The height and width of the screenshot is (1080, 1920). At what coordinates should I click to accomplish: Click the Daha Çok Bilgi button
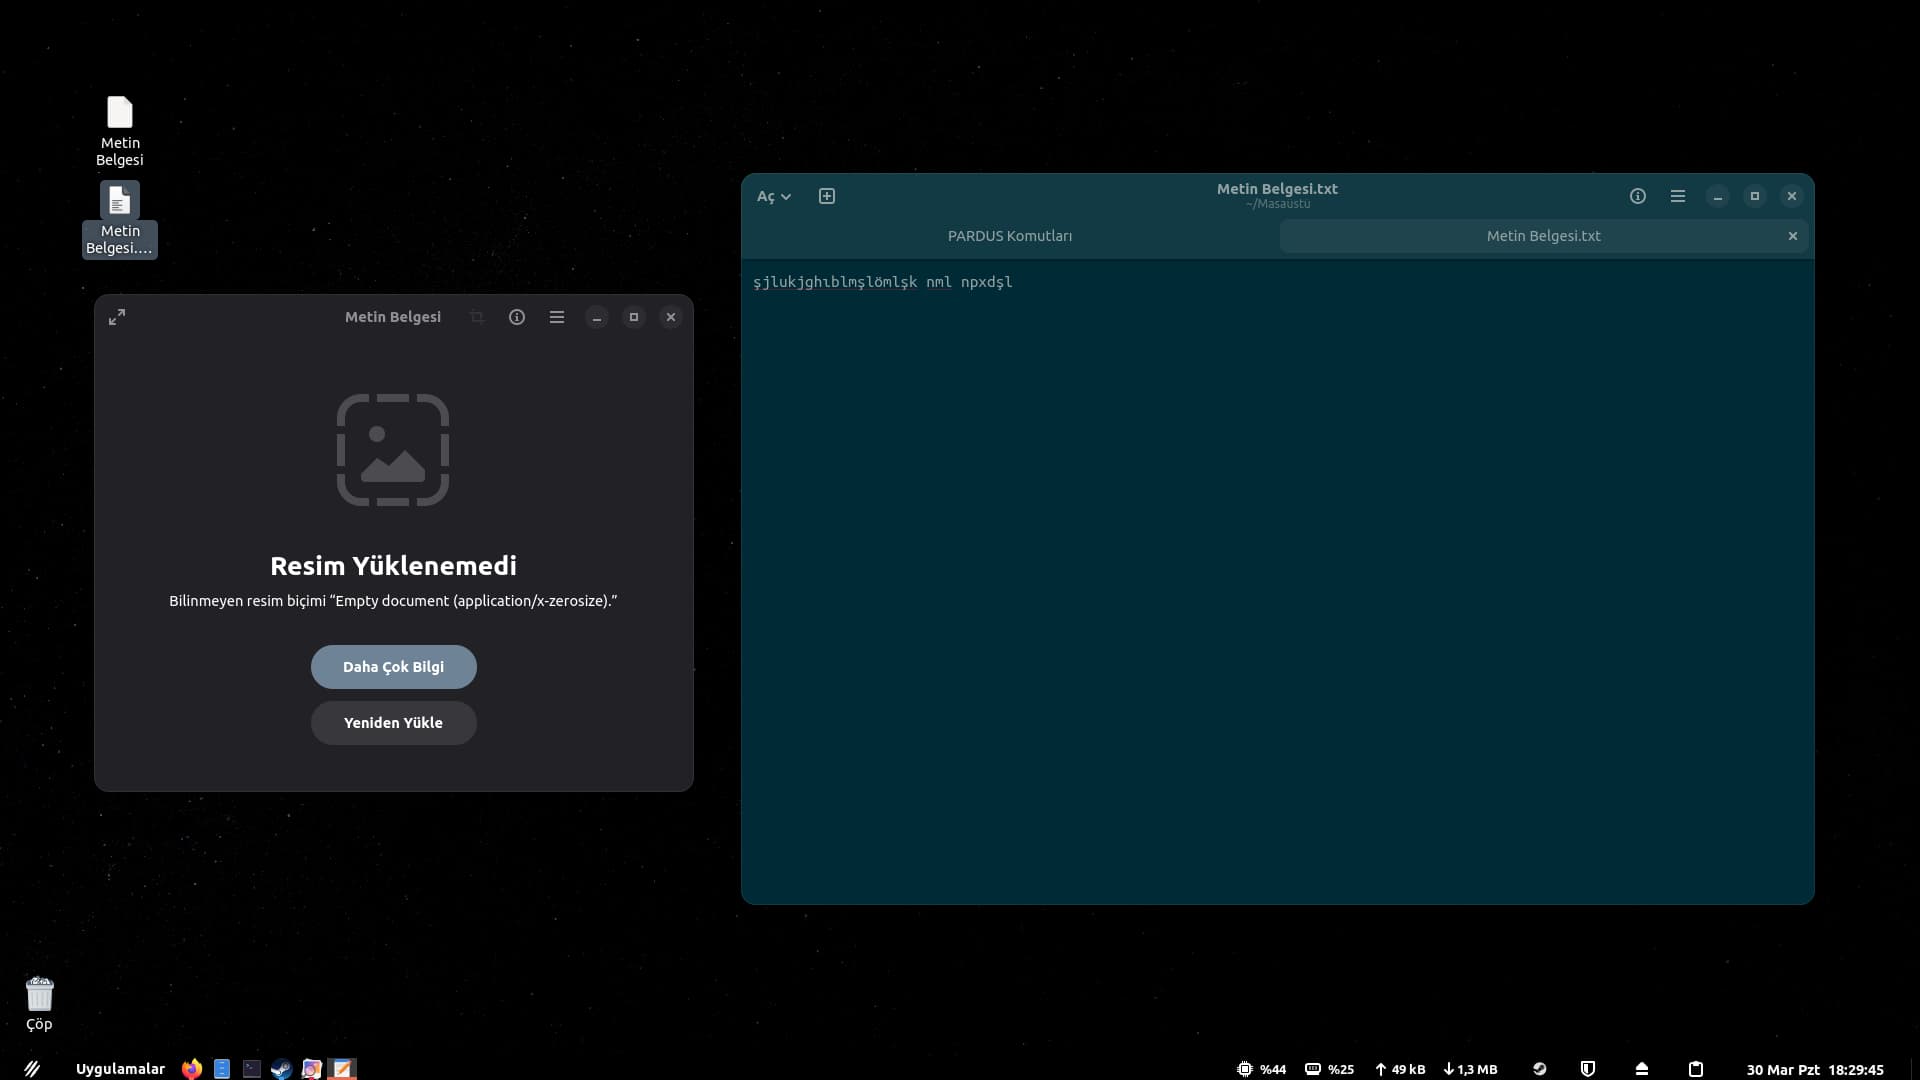pos(393,667)
